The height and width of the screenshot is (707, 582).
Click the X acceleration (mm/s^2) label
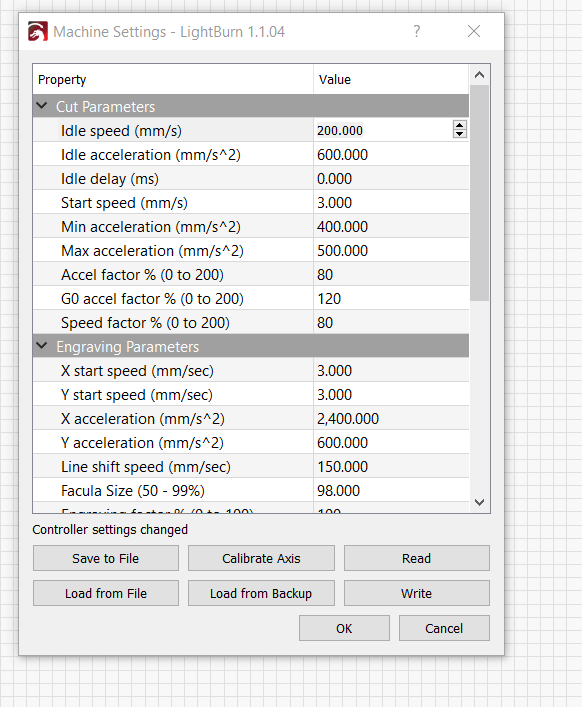pos(142,418)
